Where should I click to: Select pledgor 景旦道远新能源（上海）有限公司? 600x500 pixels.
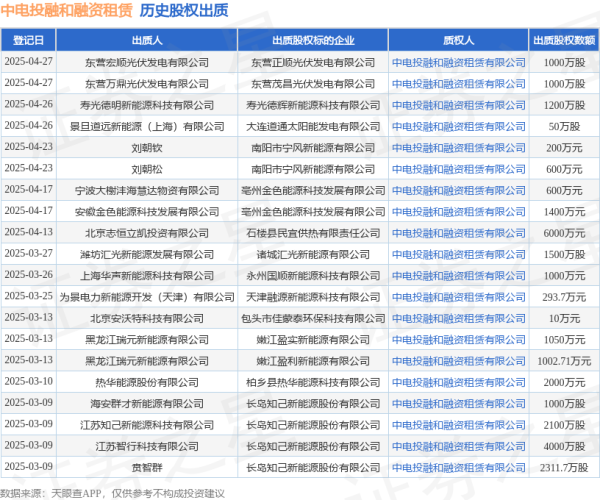[x=149, y=125]
